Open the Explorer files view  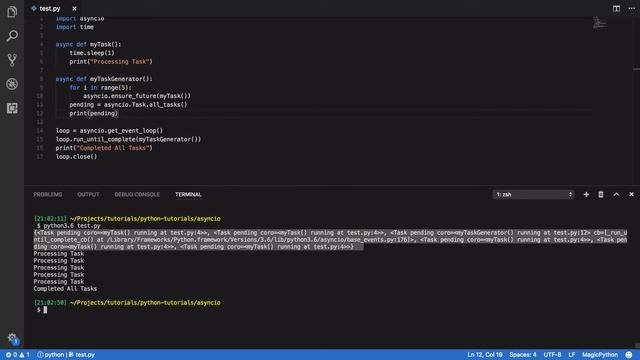coord(12,12)
